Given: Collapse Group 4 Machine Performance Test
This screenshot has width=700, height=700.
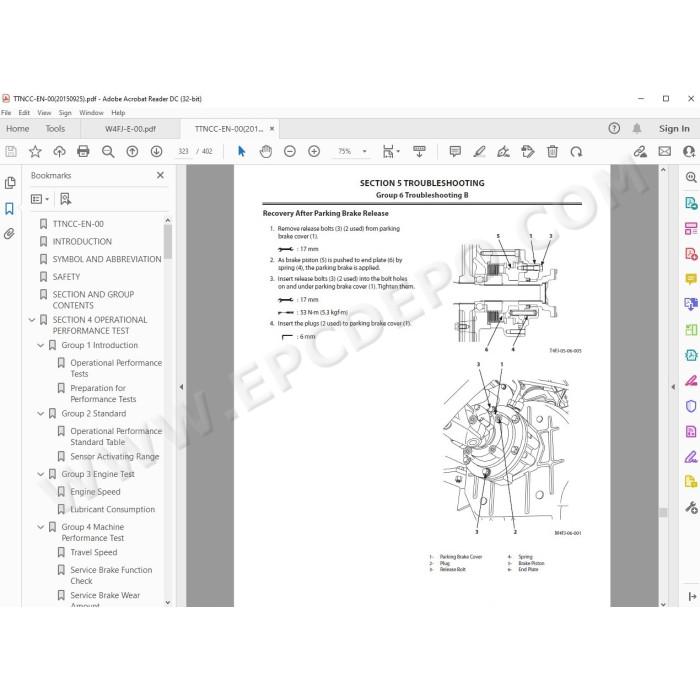Looking at the screenshot, I should (41, 527).
